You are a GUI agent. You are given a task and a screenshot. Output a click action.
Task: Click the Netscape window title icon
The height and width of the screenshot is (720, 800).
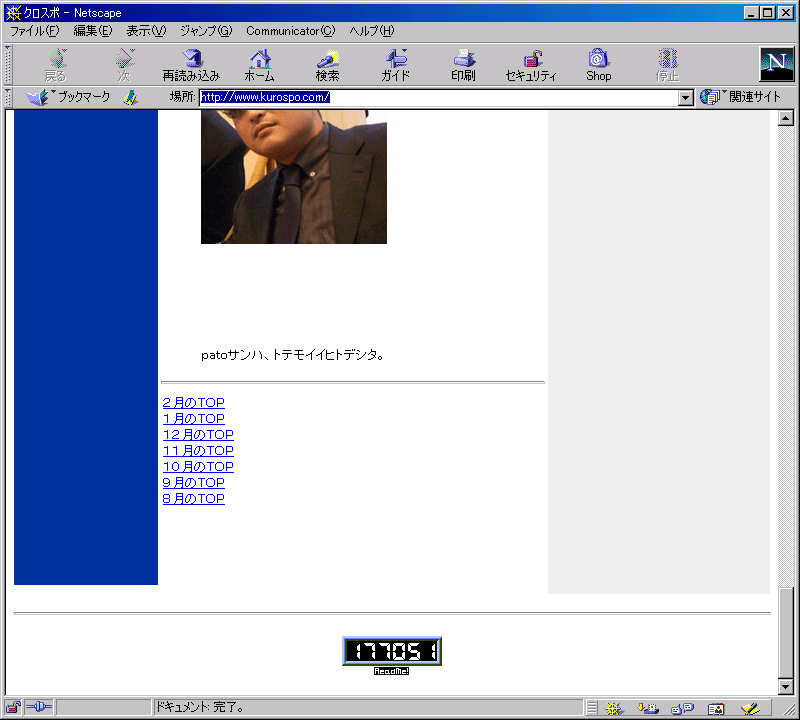tap(13, 12)
